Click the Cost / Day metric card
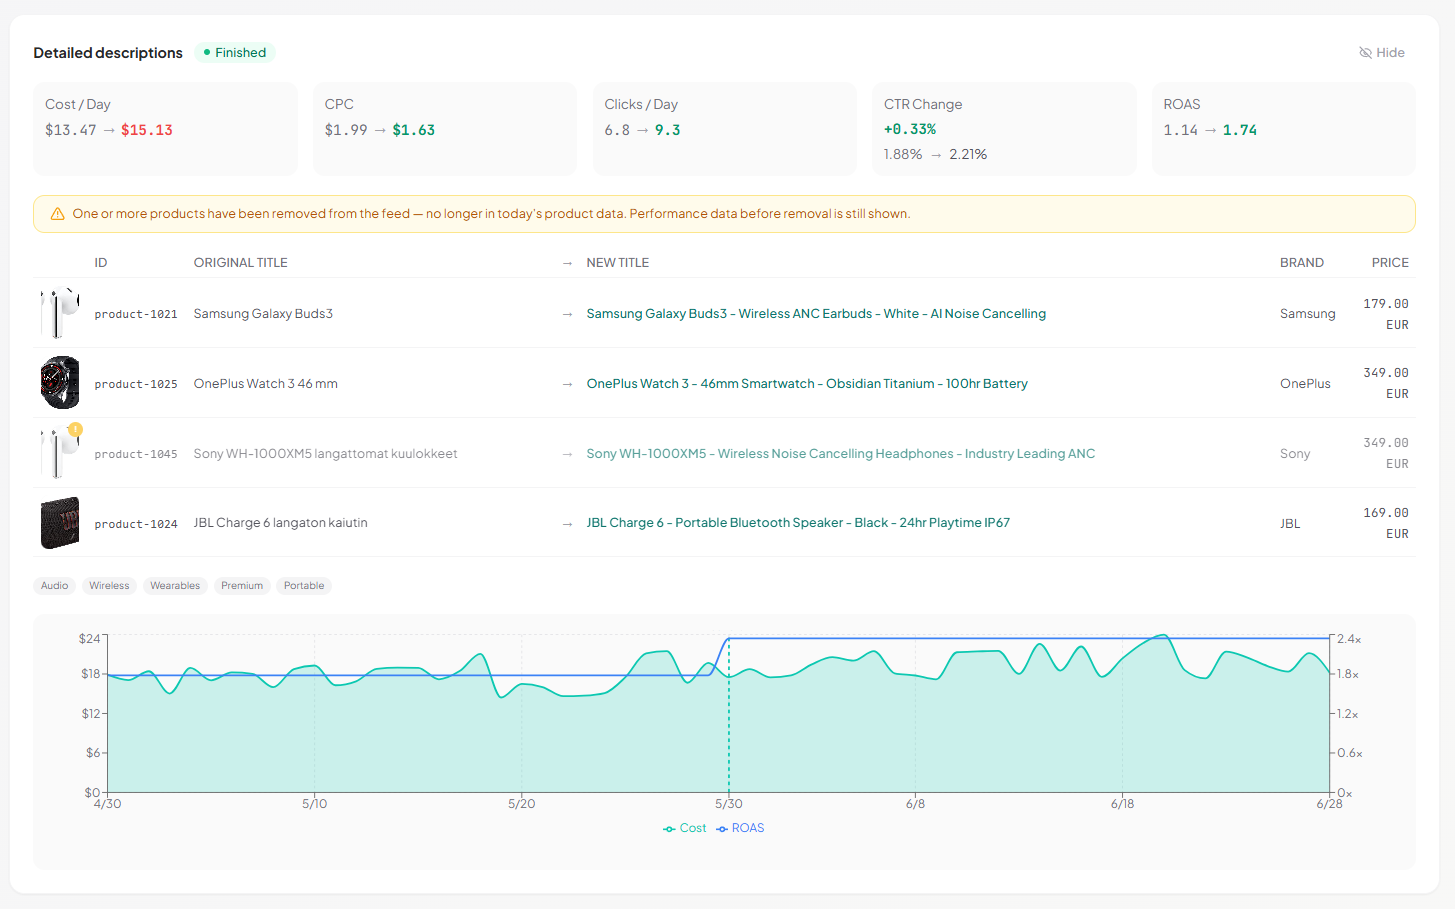Image resolution: width=1455 pixels, height=909 pixels. (165, 129)
